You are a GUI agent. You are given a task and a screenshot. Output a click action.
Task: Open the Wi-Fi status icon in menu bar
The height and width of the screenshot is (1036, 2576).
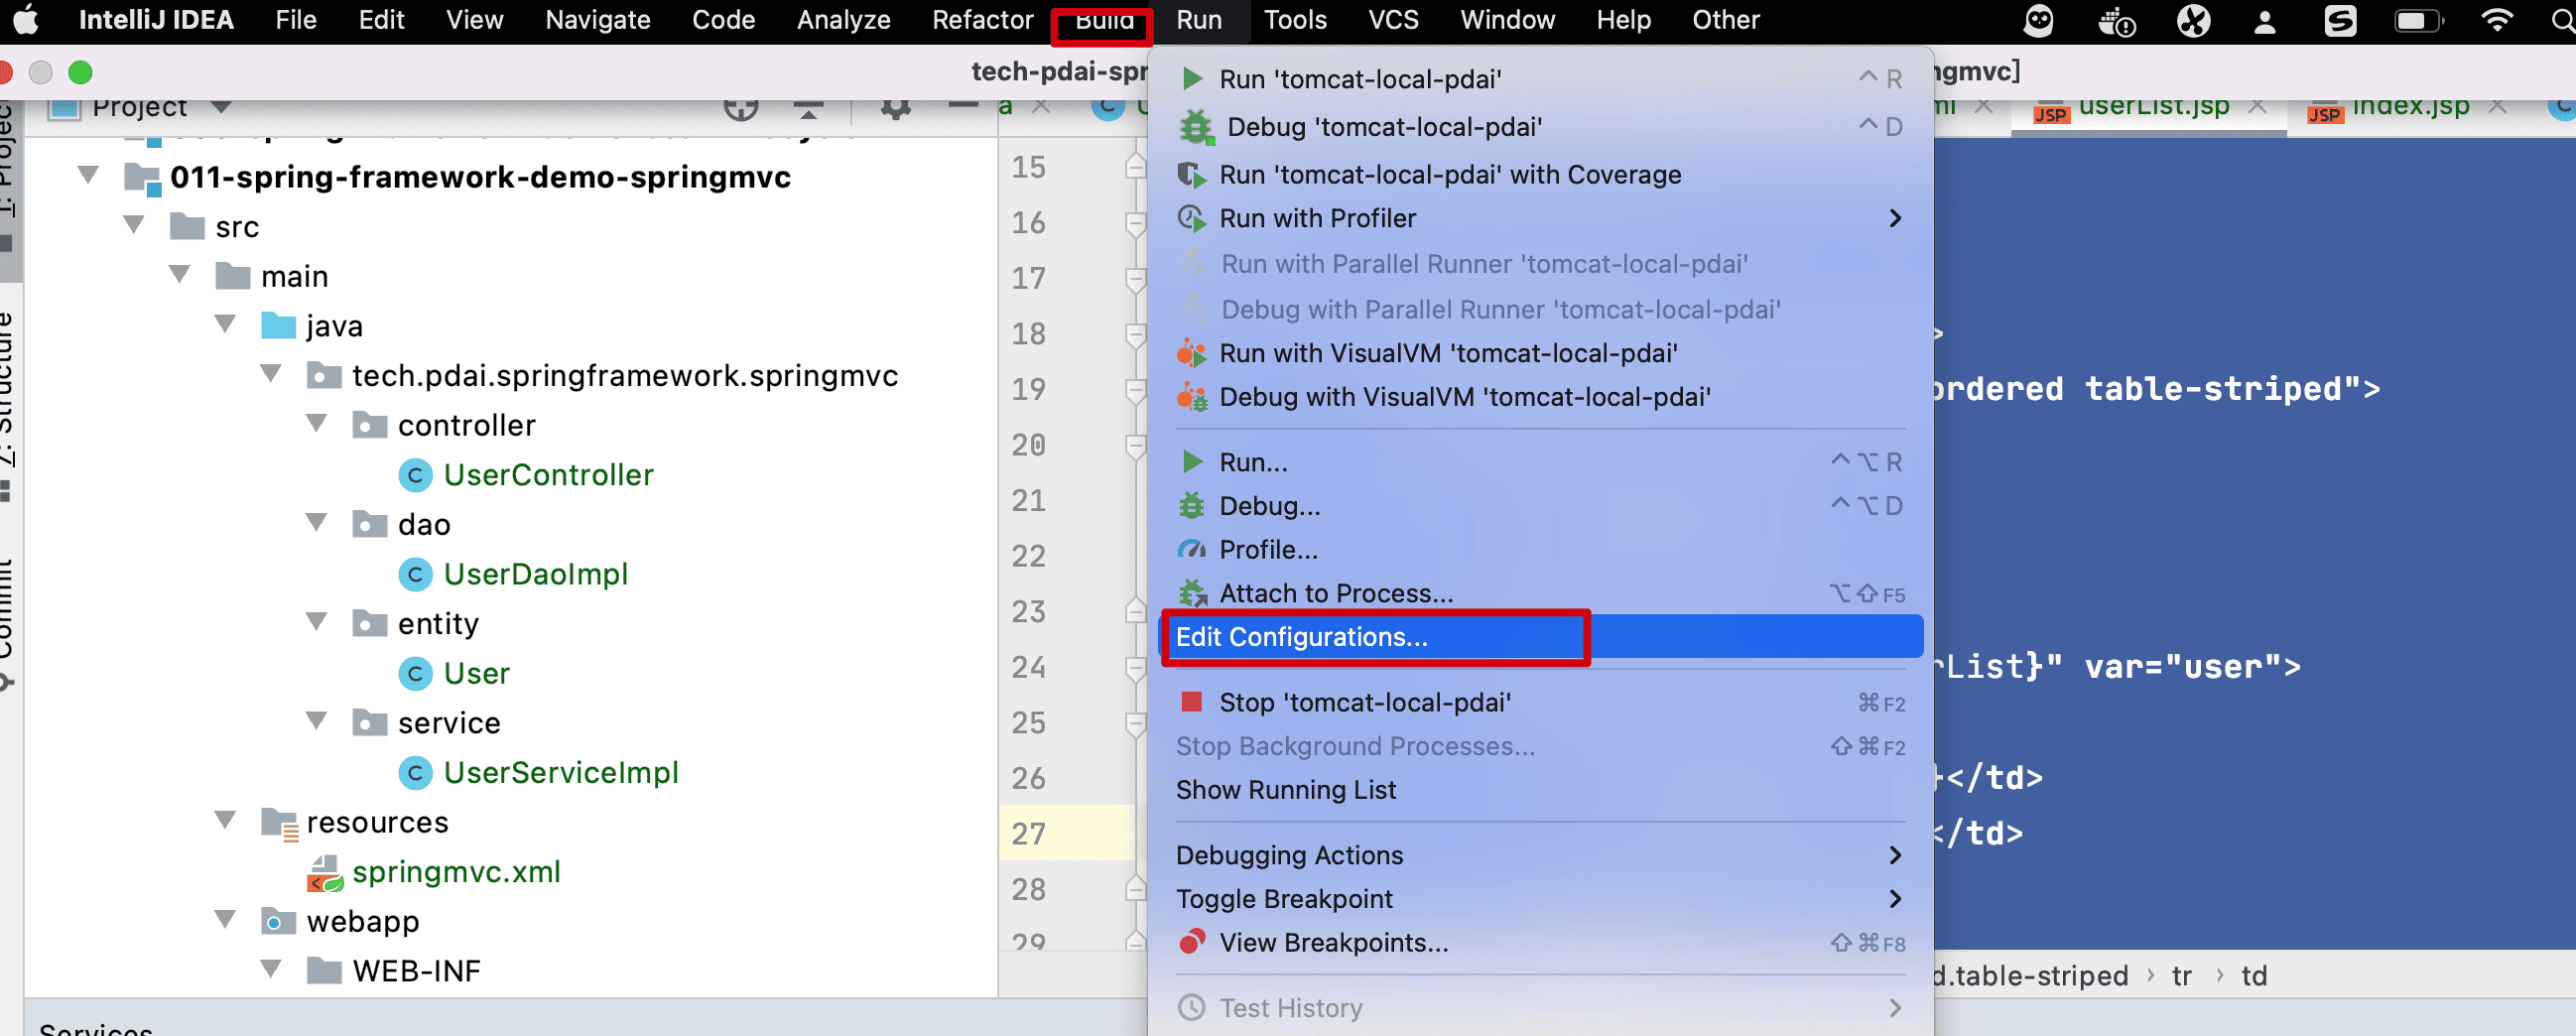point(2497,20)
